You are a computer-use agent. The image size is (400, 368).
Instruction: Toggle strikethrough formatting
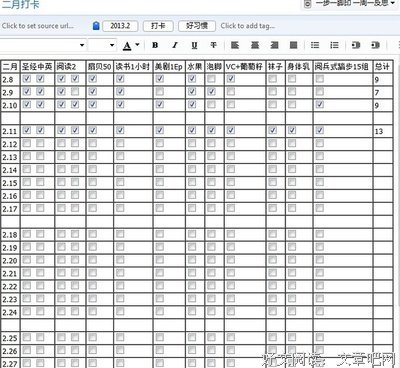point(213,45)
